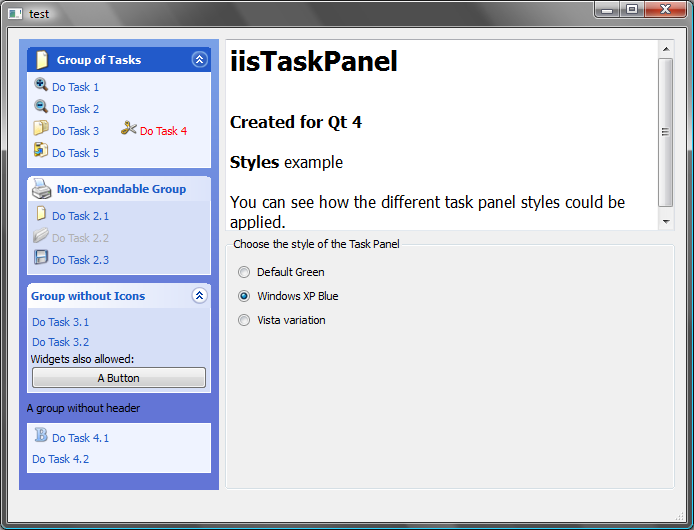
Task: Click the scroll down arrow of the text view
Action: (666, 221)
